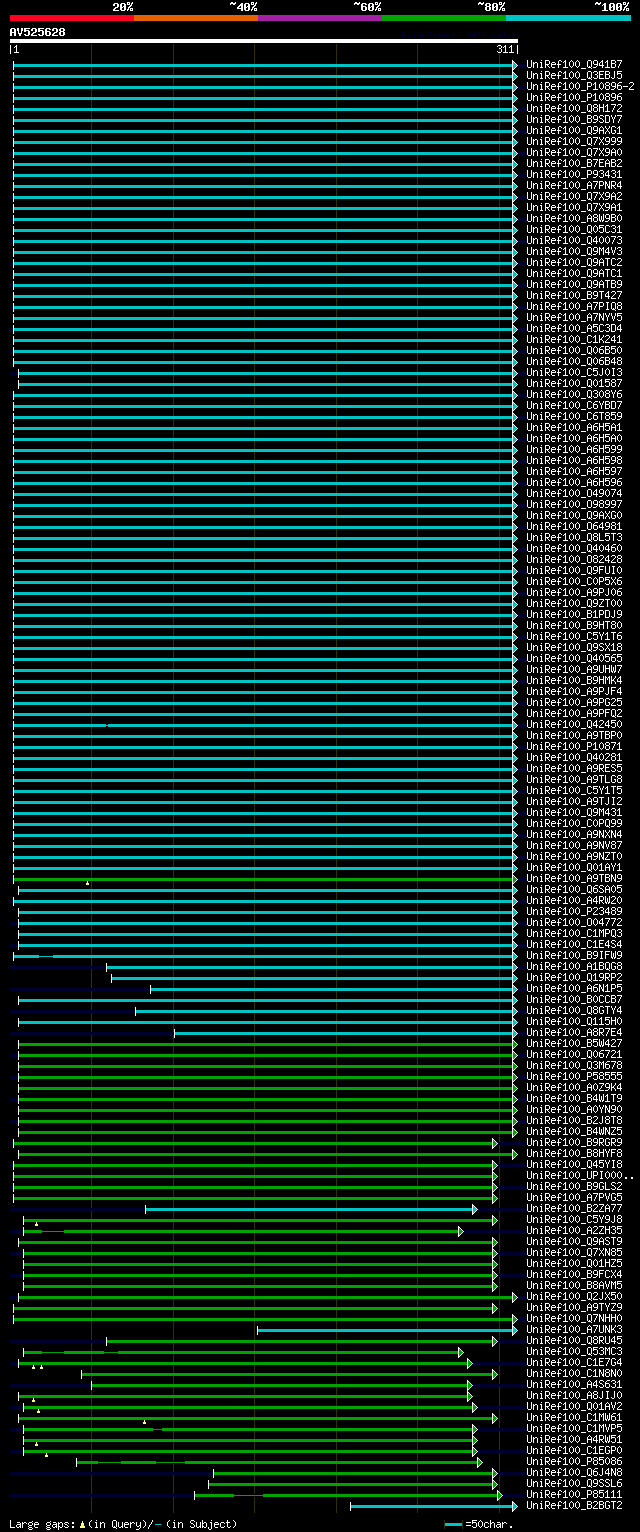Click the red 20% identity legend segment

[x=71, y=18]
